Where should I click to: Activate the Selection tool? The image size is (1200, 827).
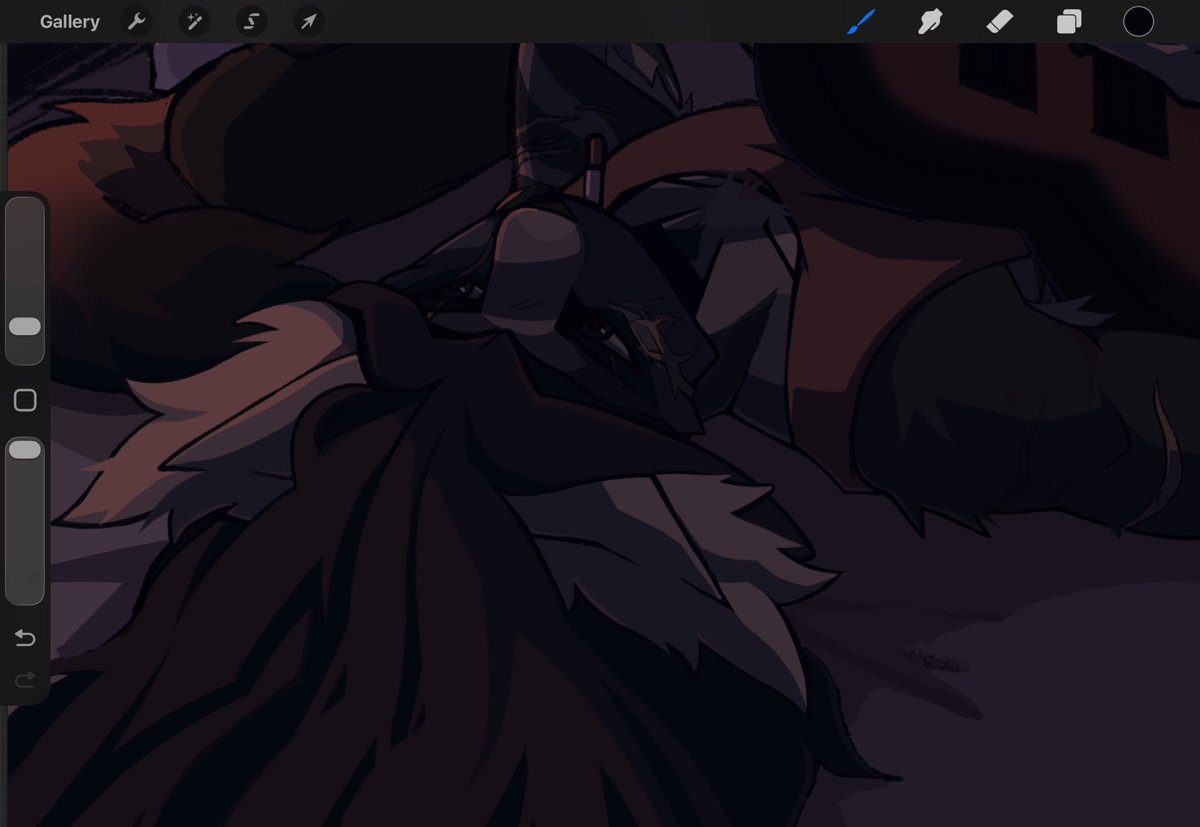tap(251, 22)
